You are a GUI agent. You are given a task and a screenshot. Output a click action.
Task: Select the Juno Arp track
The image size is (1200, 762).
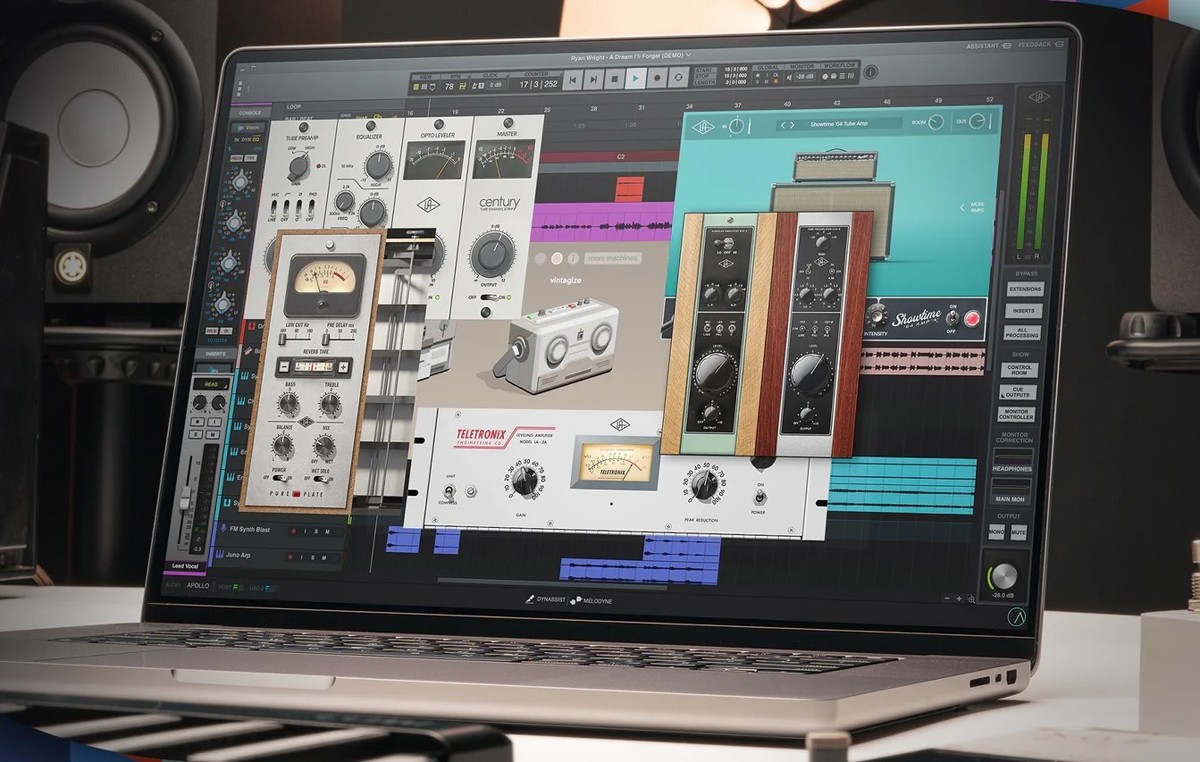tap(238, 555)
